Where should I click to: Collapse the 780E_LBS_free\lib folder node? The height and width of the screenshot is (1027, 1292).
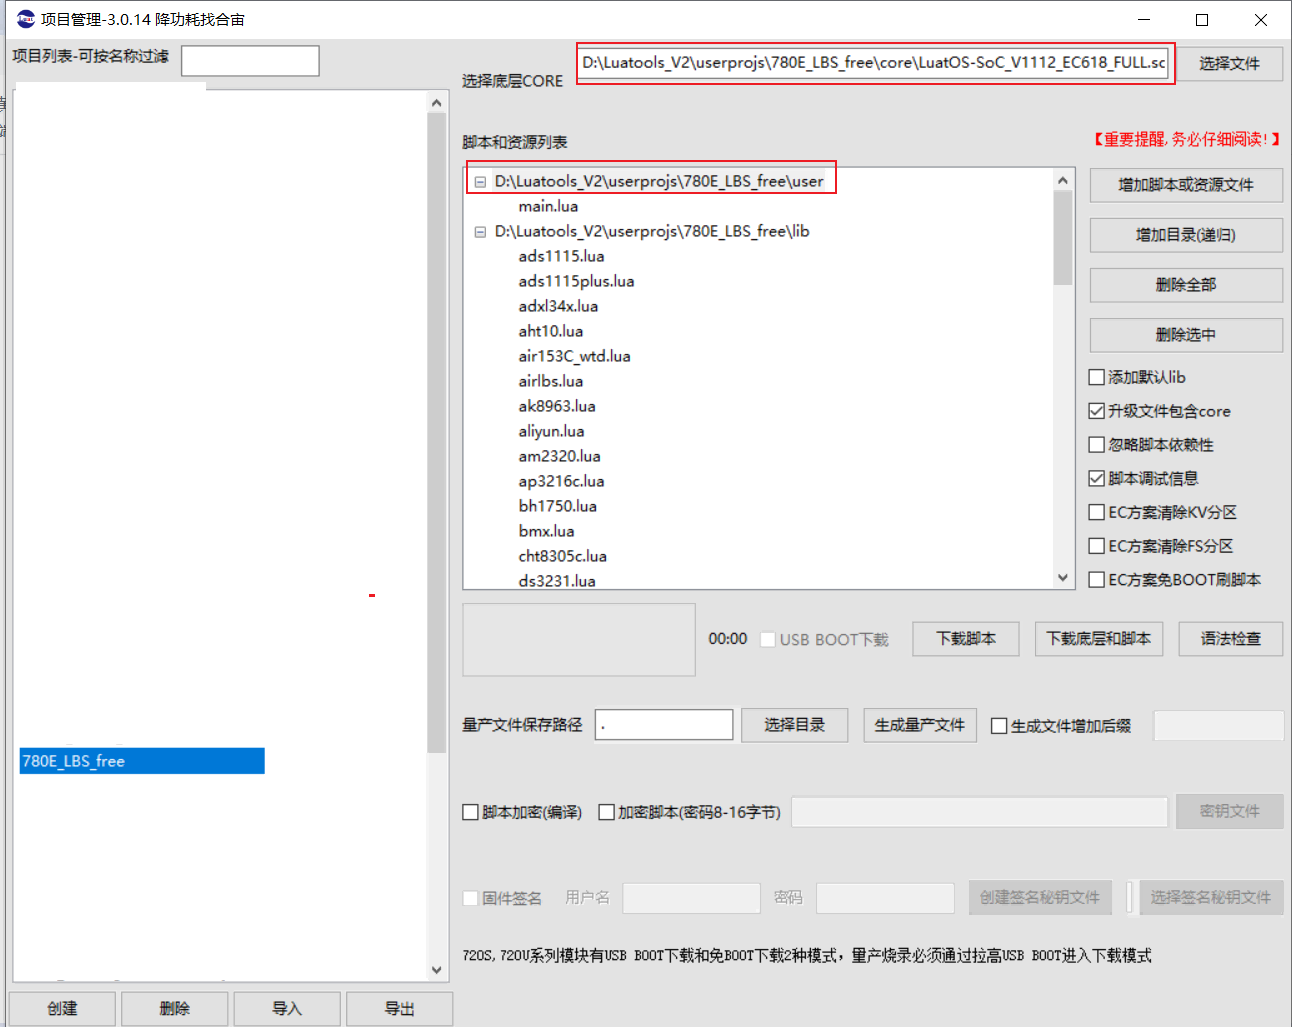click(x=480, y=232)
